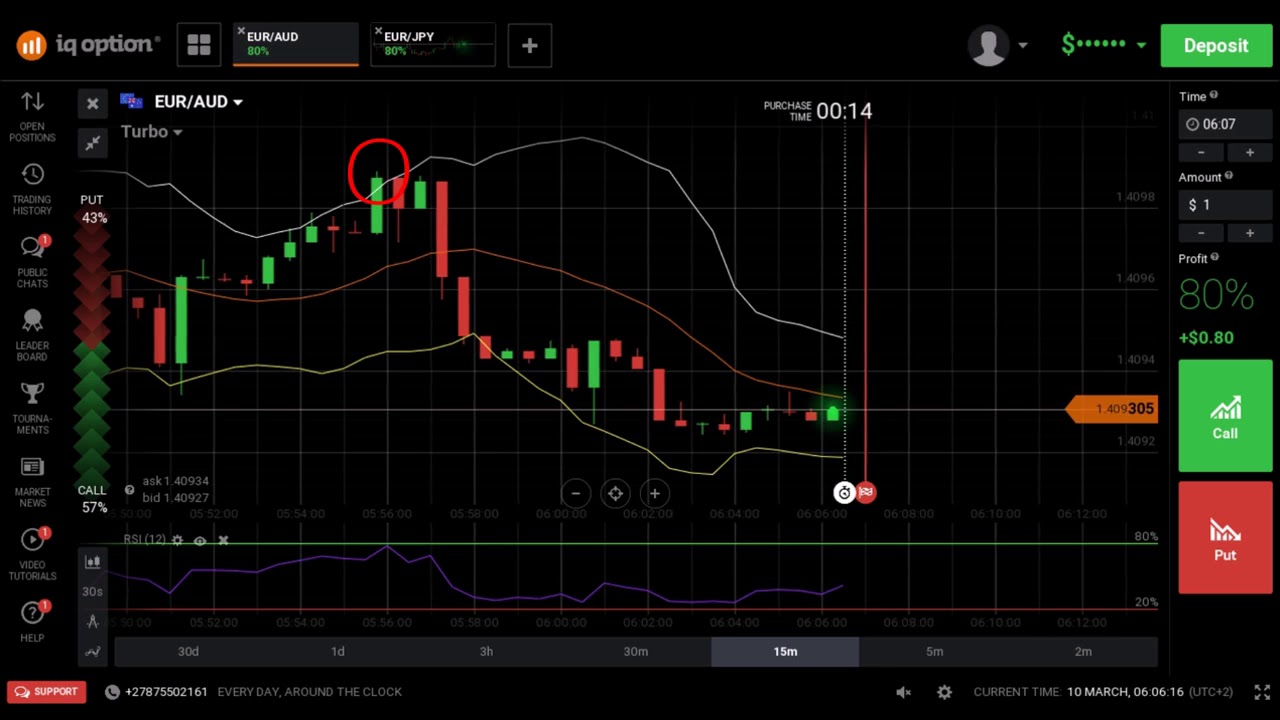Decrease the expiration time
This screenshot has width=1280, height=720.
pos(1201,152)
